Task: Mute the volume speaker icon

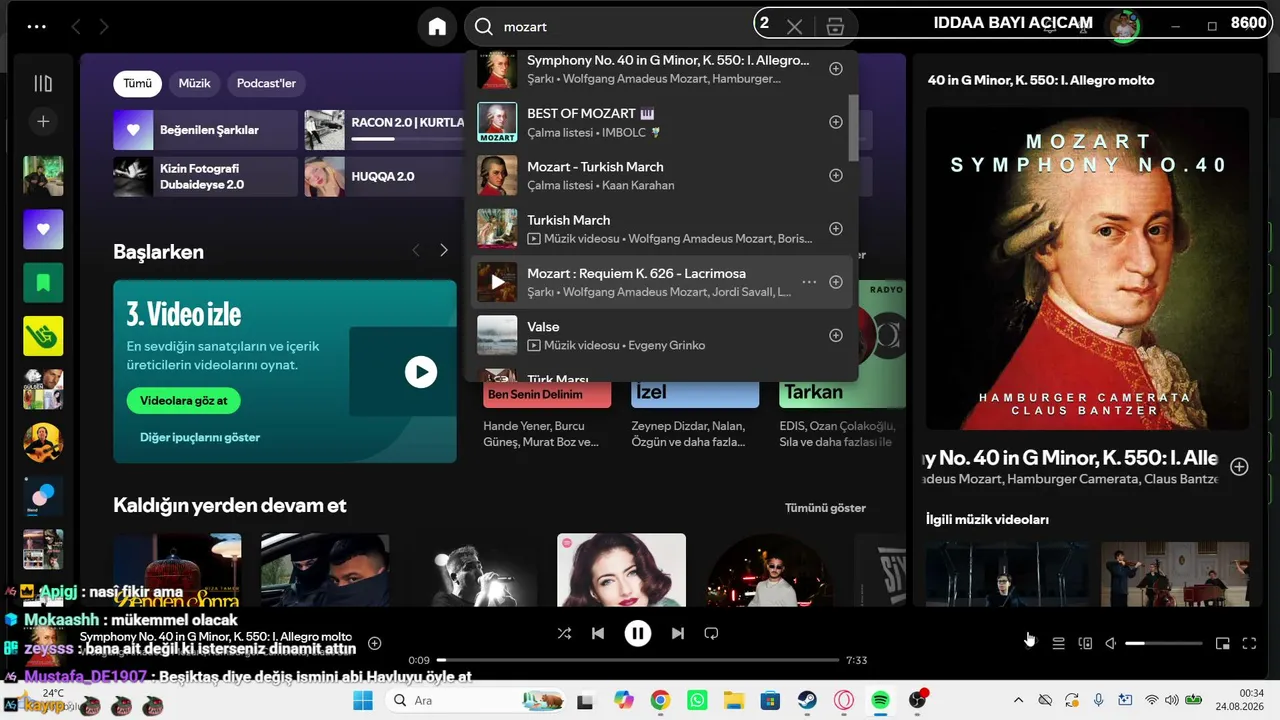Action: [x=1111, y=643]
